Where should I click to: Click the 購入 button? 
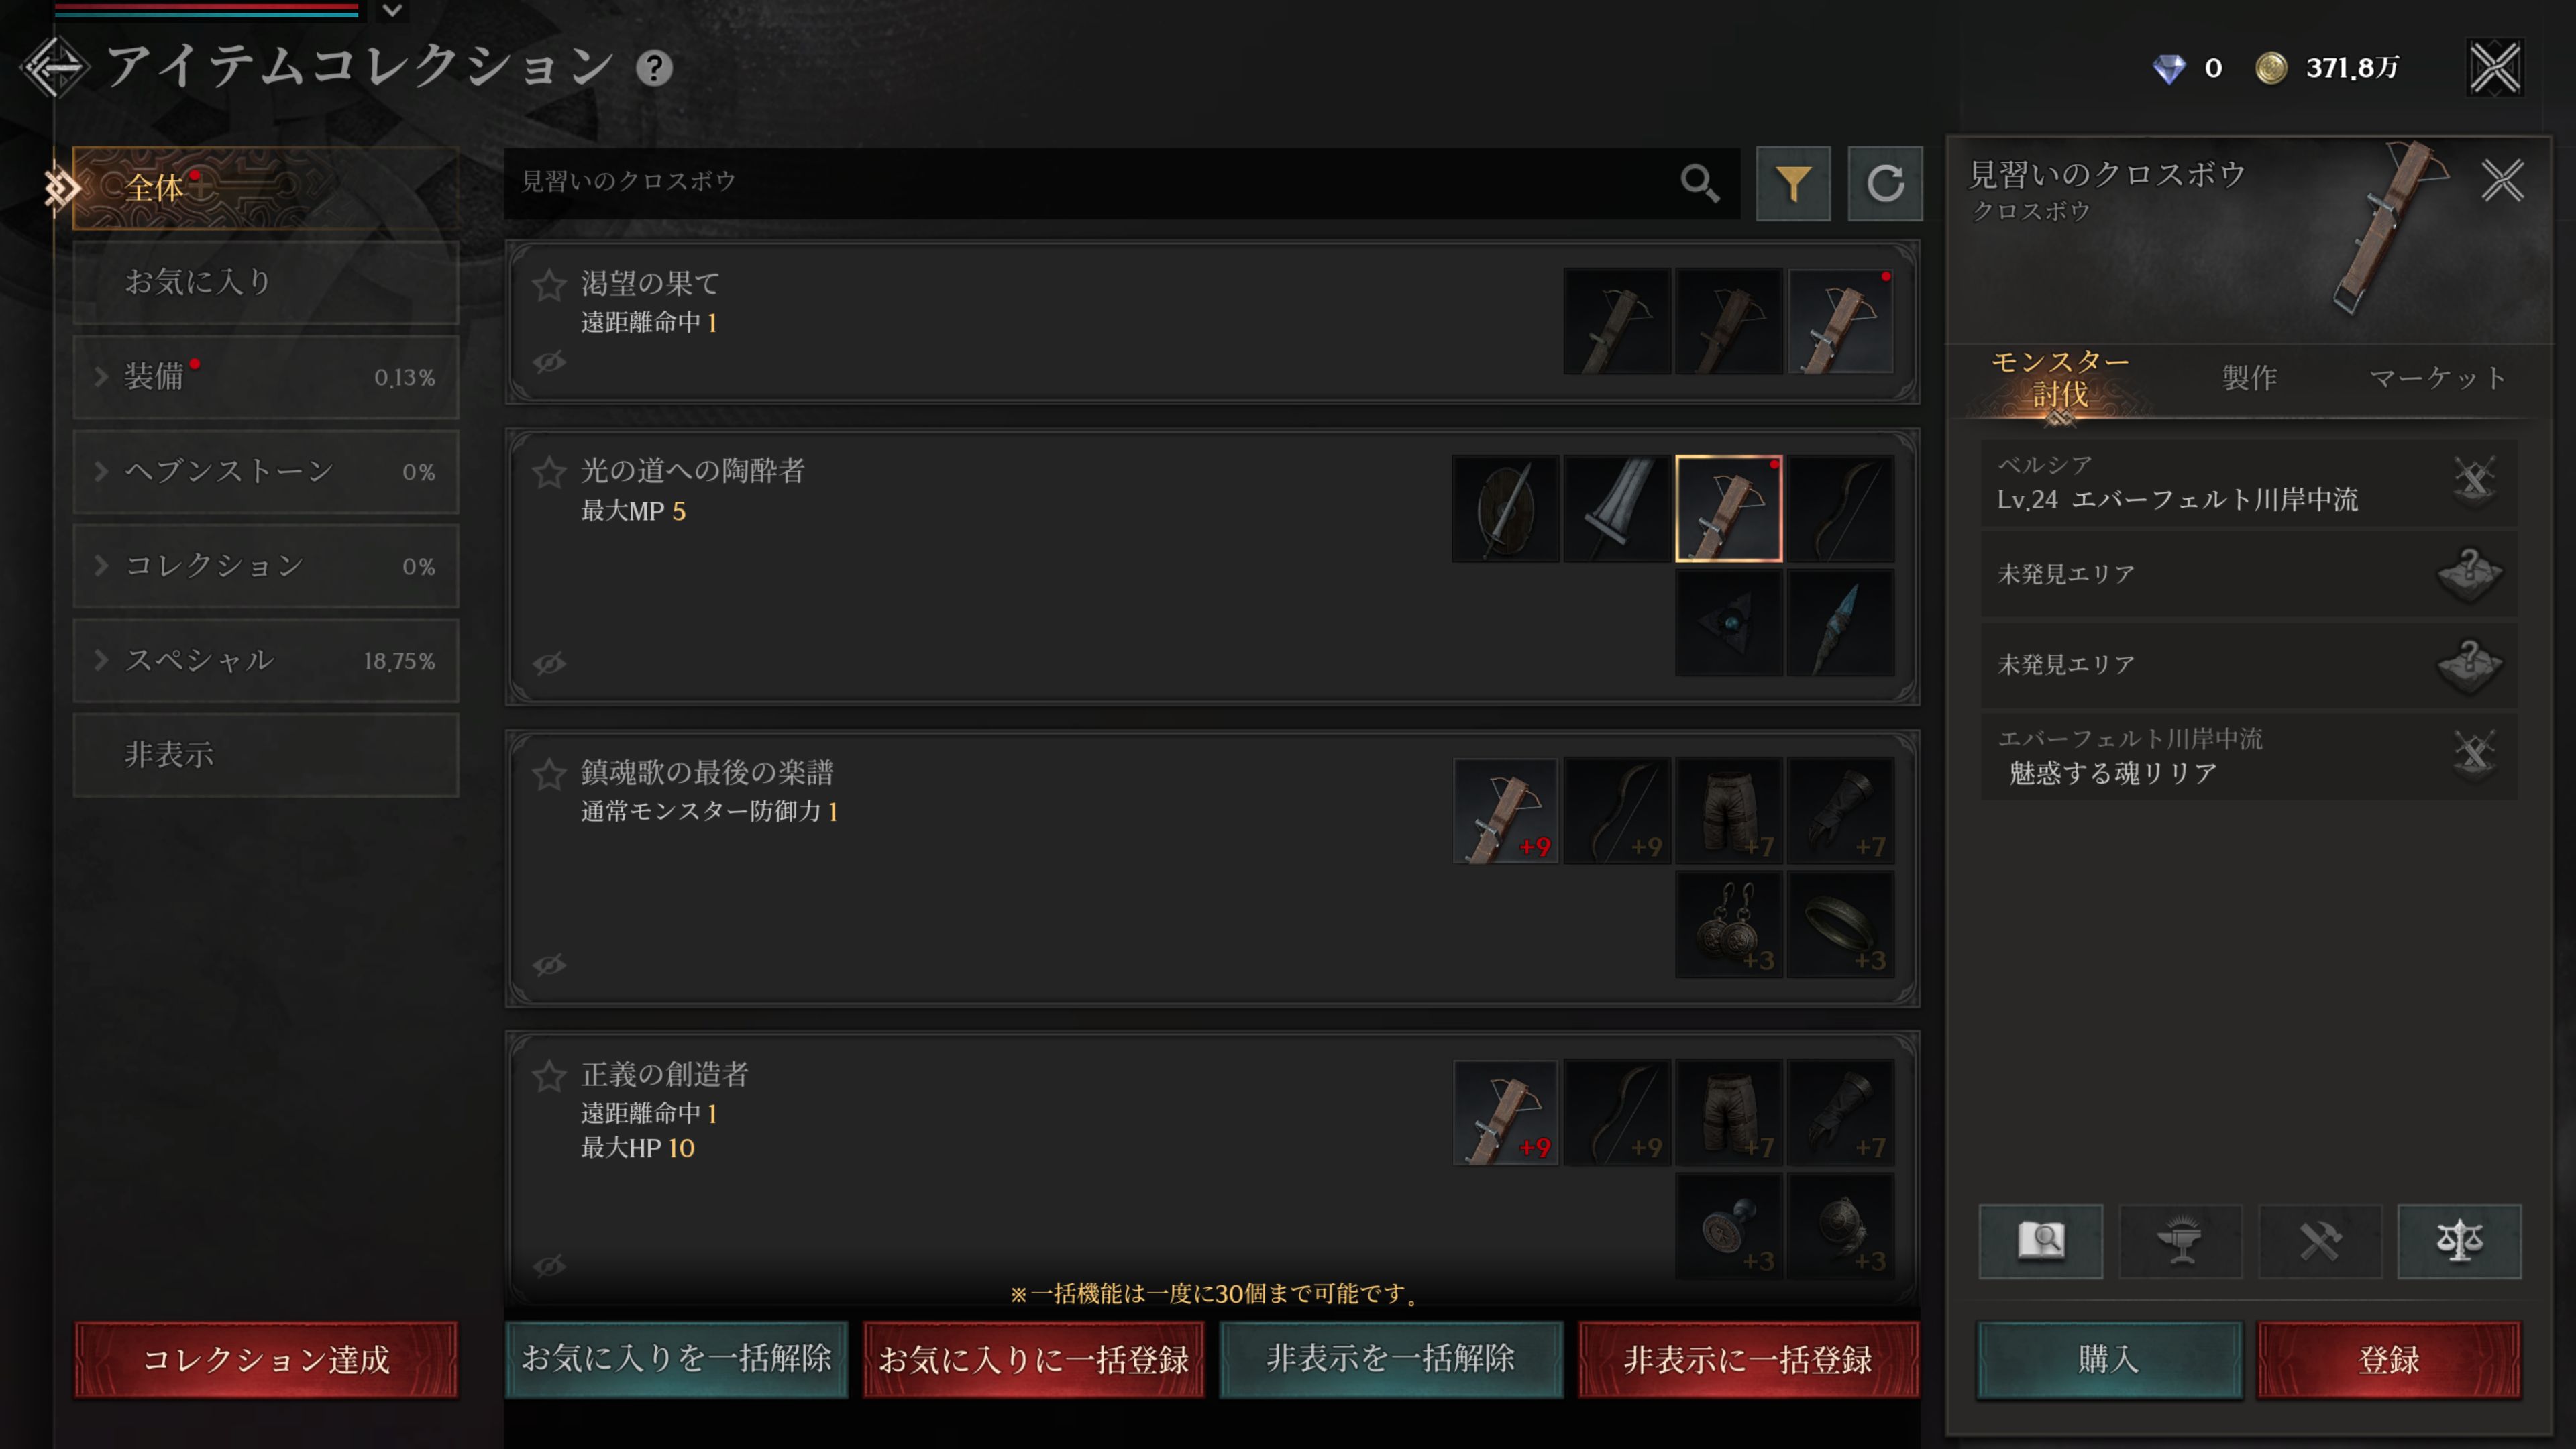coord(2109,1359)
